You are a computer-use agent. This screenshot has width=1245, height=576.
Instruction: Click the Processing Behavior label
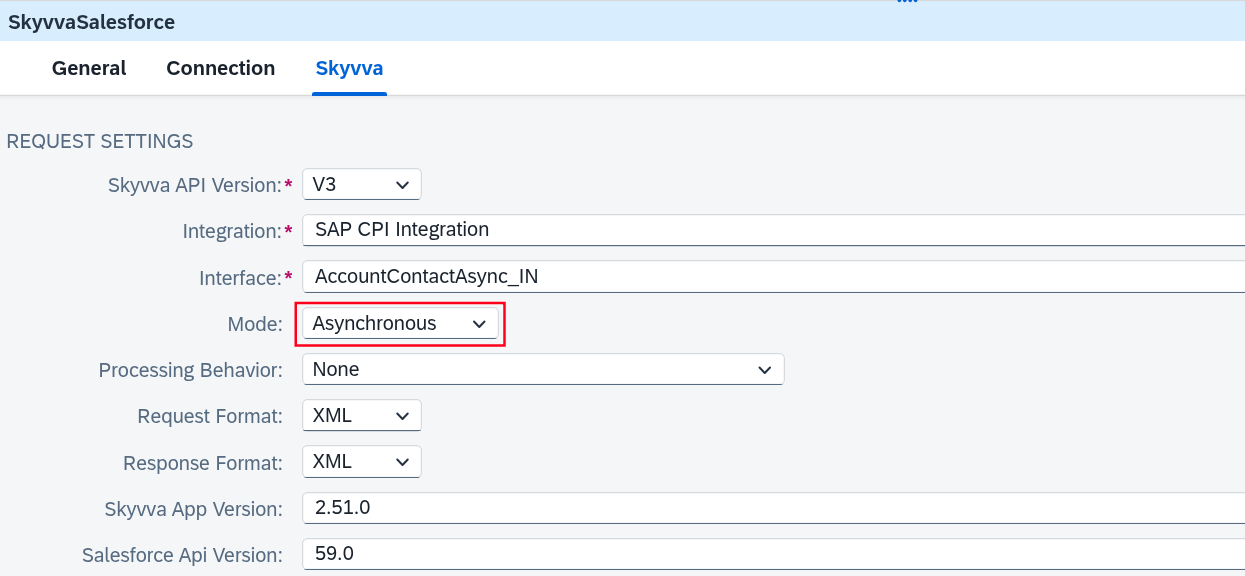click(x=191, y=370)
